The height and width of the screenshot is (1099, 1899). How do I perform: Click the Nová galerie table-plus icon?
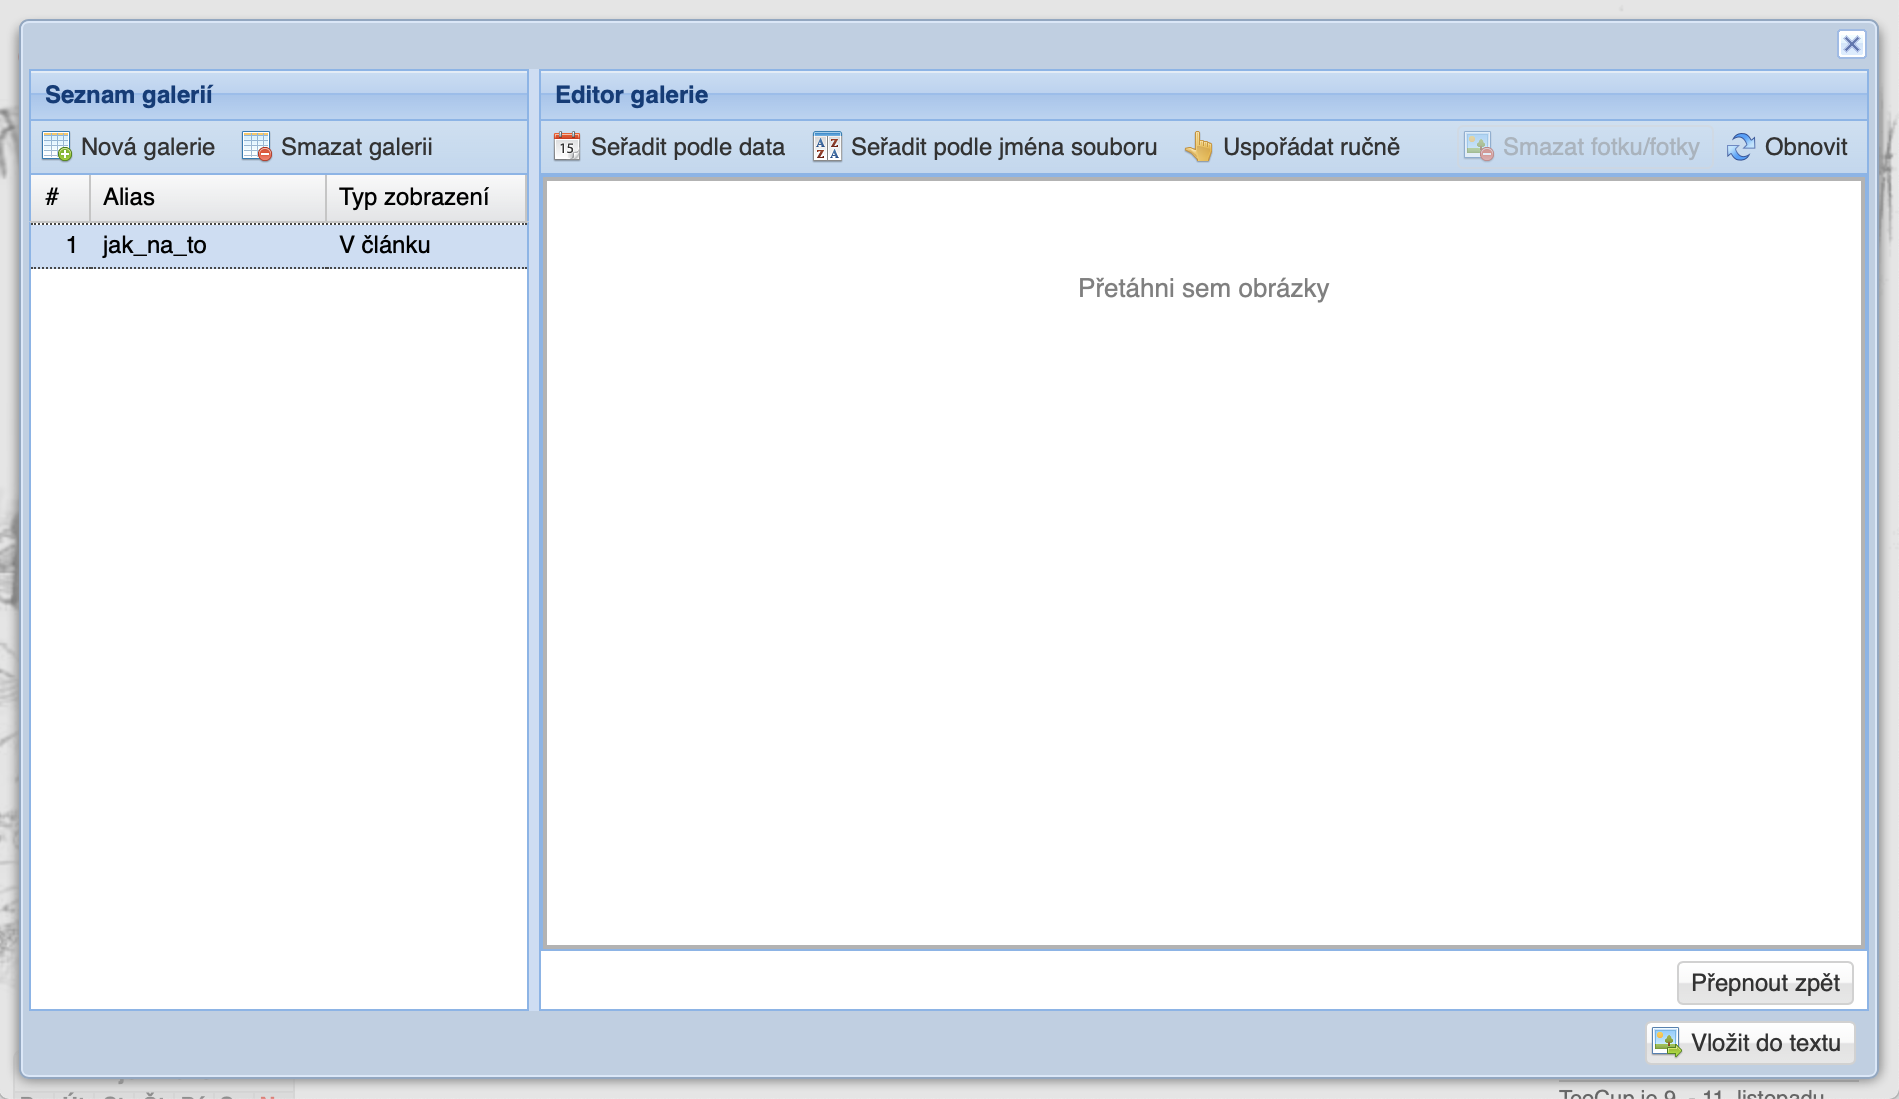57,147
